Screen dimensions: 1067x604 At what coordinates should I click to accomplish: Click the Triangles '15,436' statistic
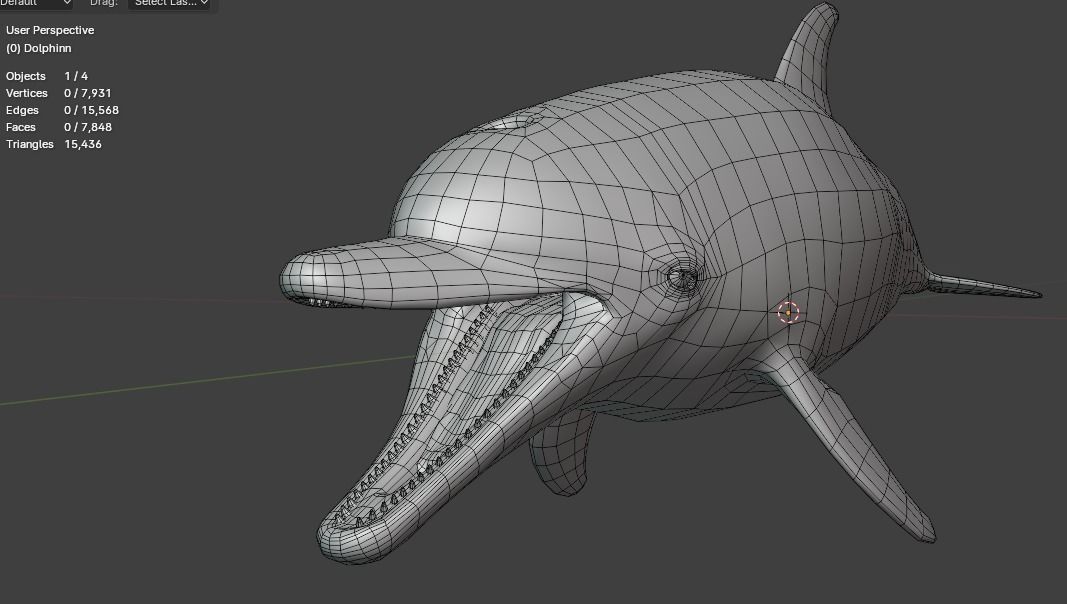[83, 144]
